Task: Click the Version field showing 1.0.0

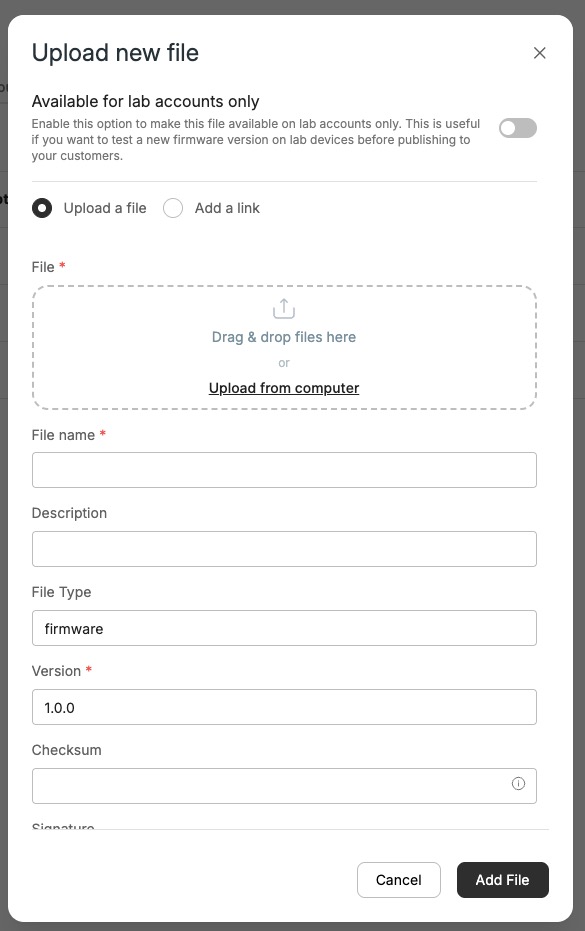Action: click(x=284, y=707)
